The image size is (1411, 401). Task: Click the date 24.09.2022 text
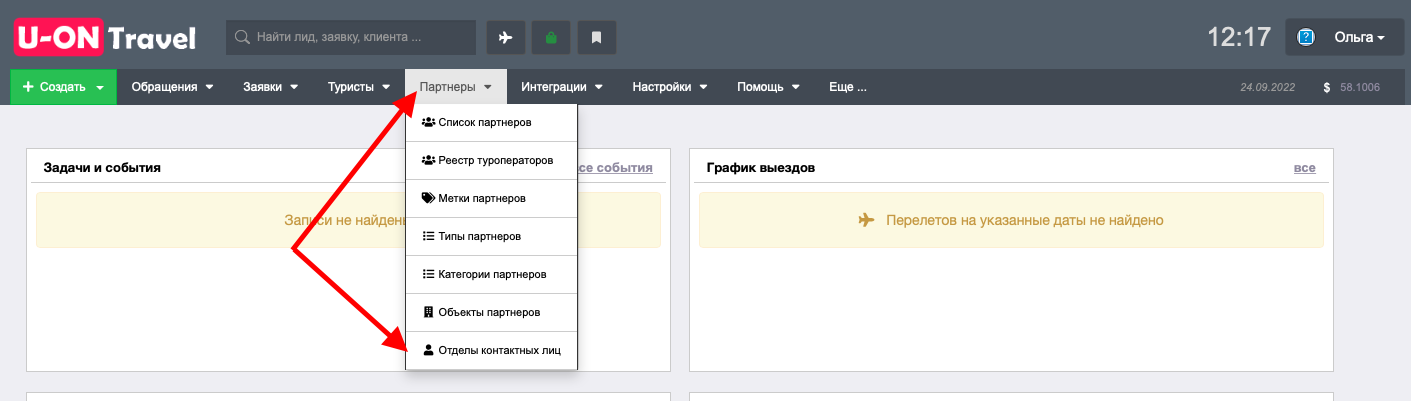coord(1267,87)
